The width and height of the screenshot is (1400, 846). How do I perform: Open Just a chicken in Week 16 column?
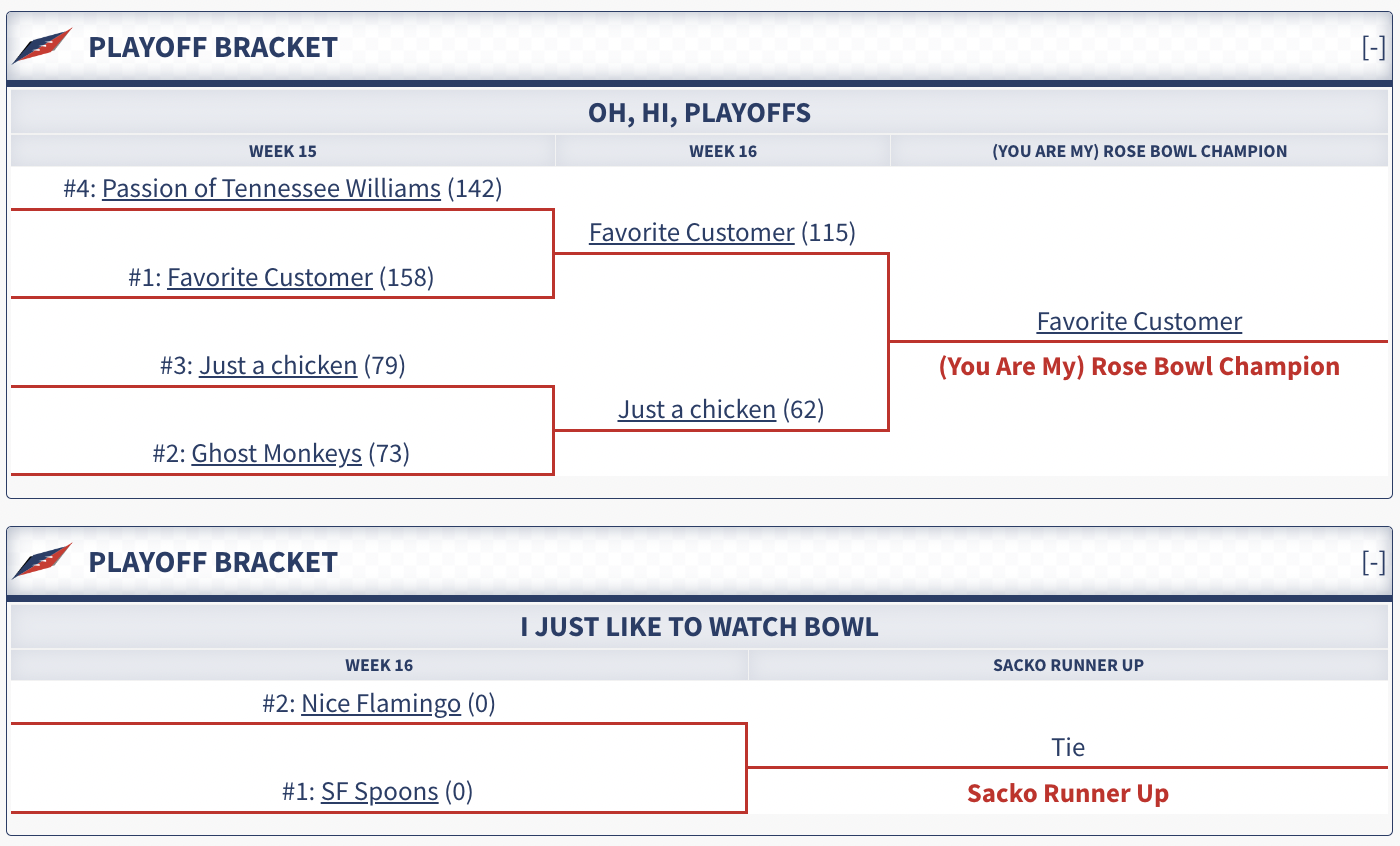point(697,409)
